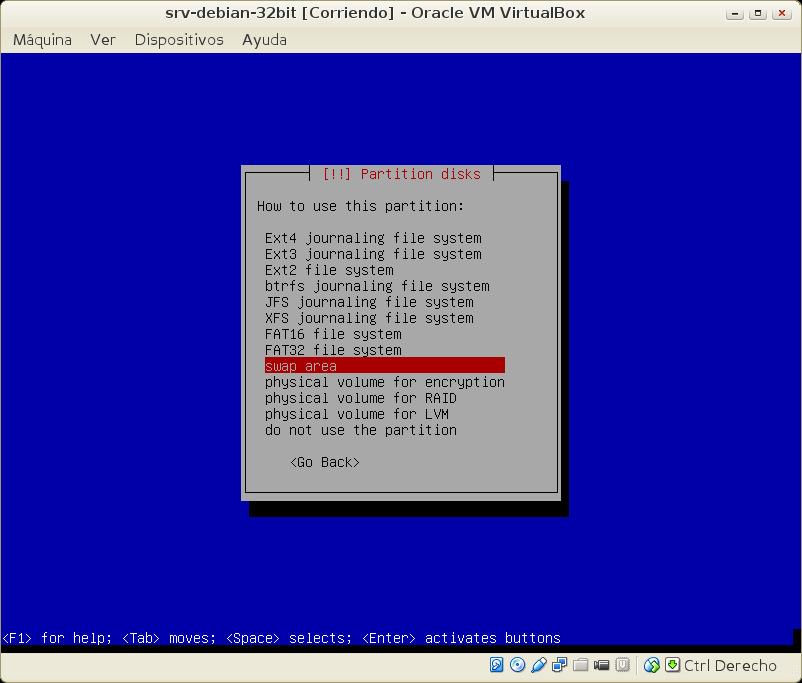The width and height of the screenshot is (802, 683).
Task: Click the optical disc (CD) status icon
Action: pos(517,665)
